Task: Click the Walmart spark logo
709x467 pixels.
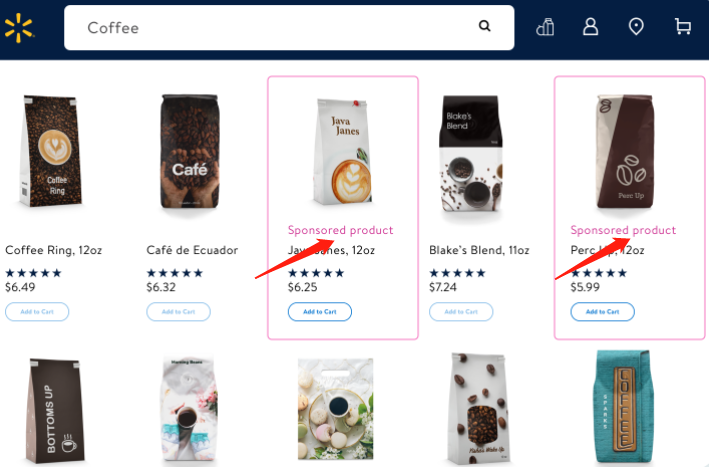Action: (x=19, y=28)
